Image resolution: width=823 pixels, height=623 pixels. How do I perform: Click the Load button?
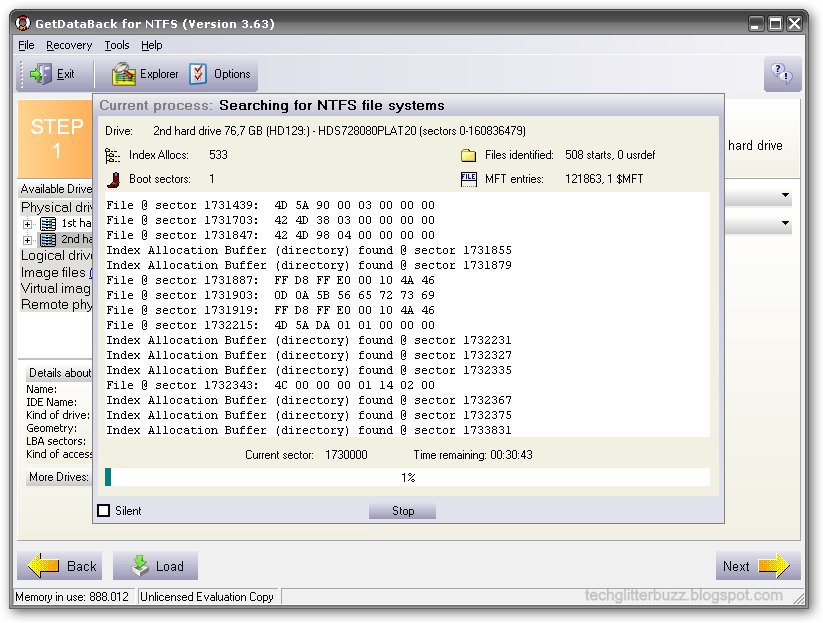(155, 566)
